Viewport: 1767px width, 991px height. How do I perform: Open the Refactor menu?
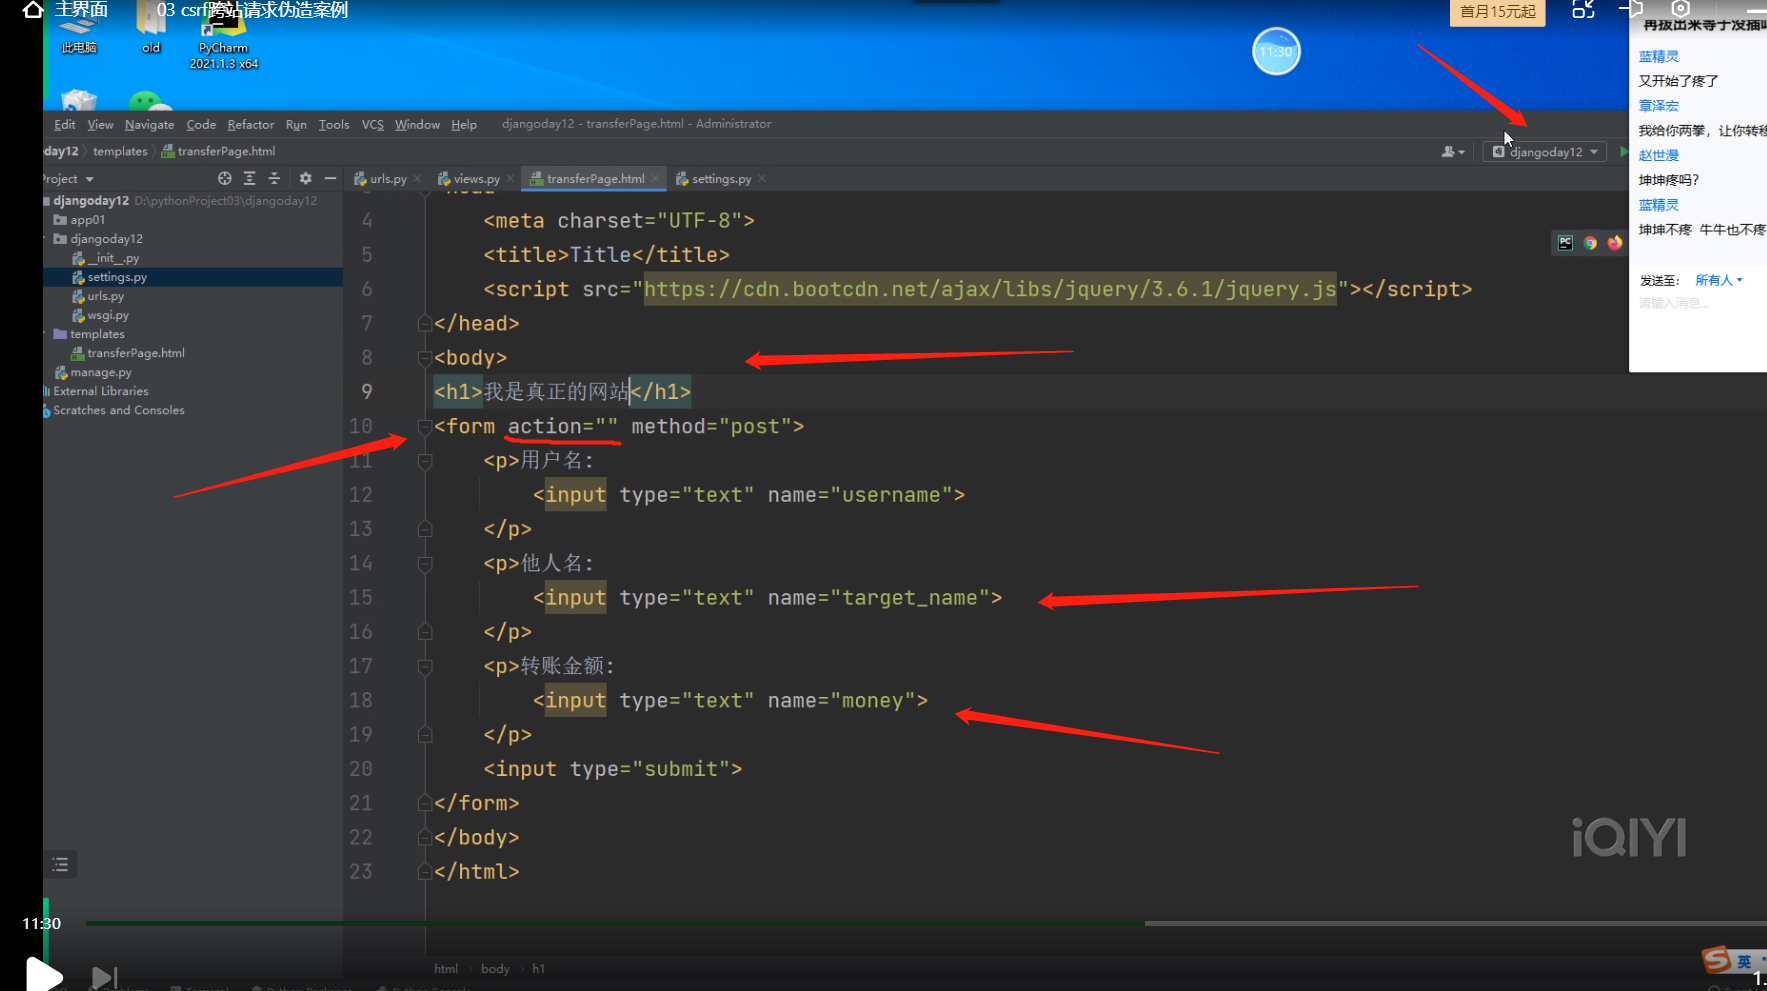point(250,124)
